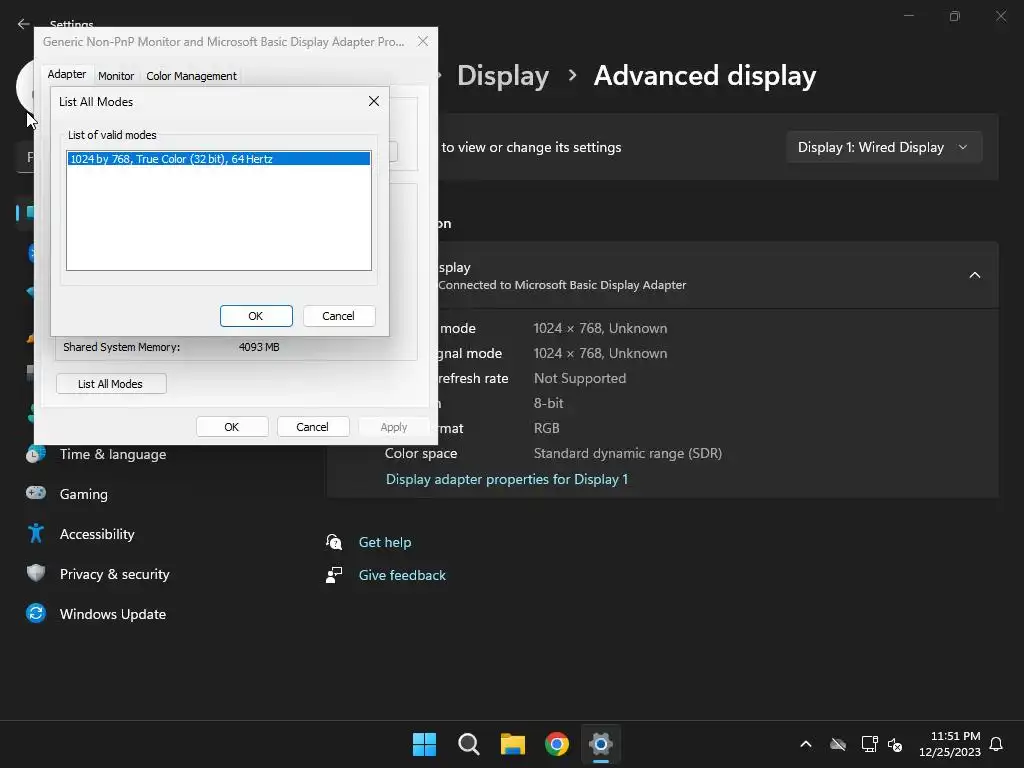Screen dimensions: 1024x768
Task: Switch to the Monitor tab
Action: click(116, 76)
